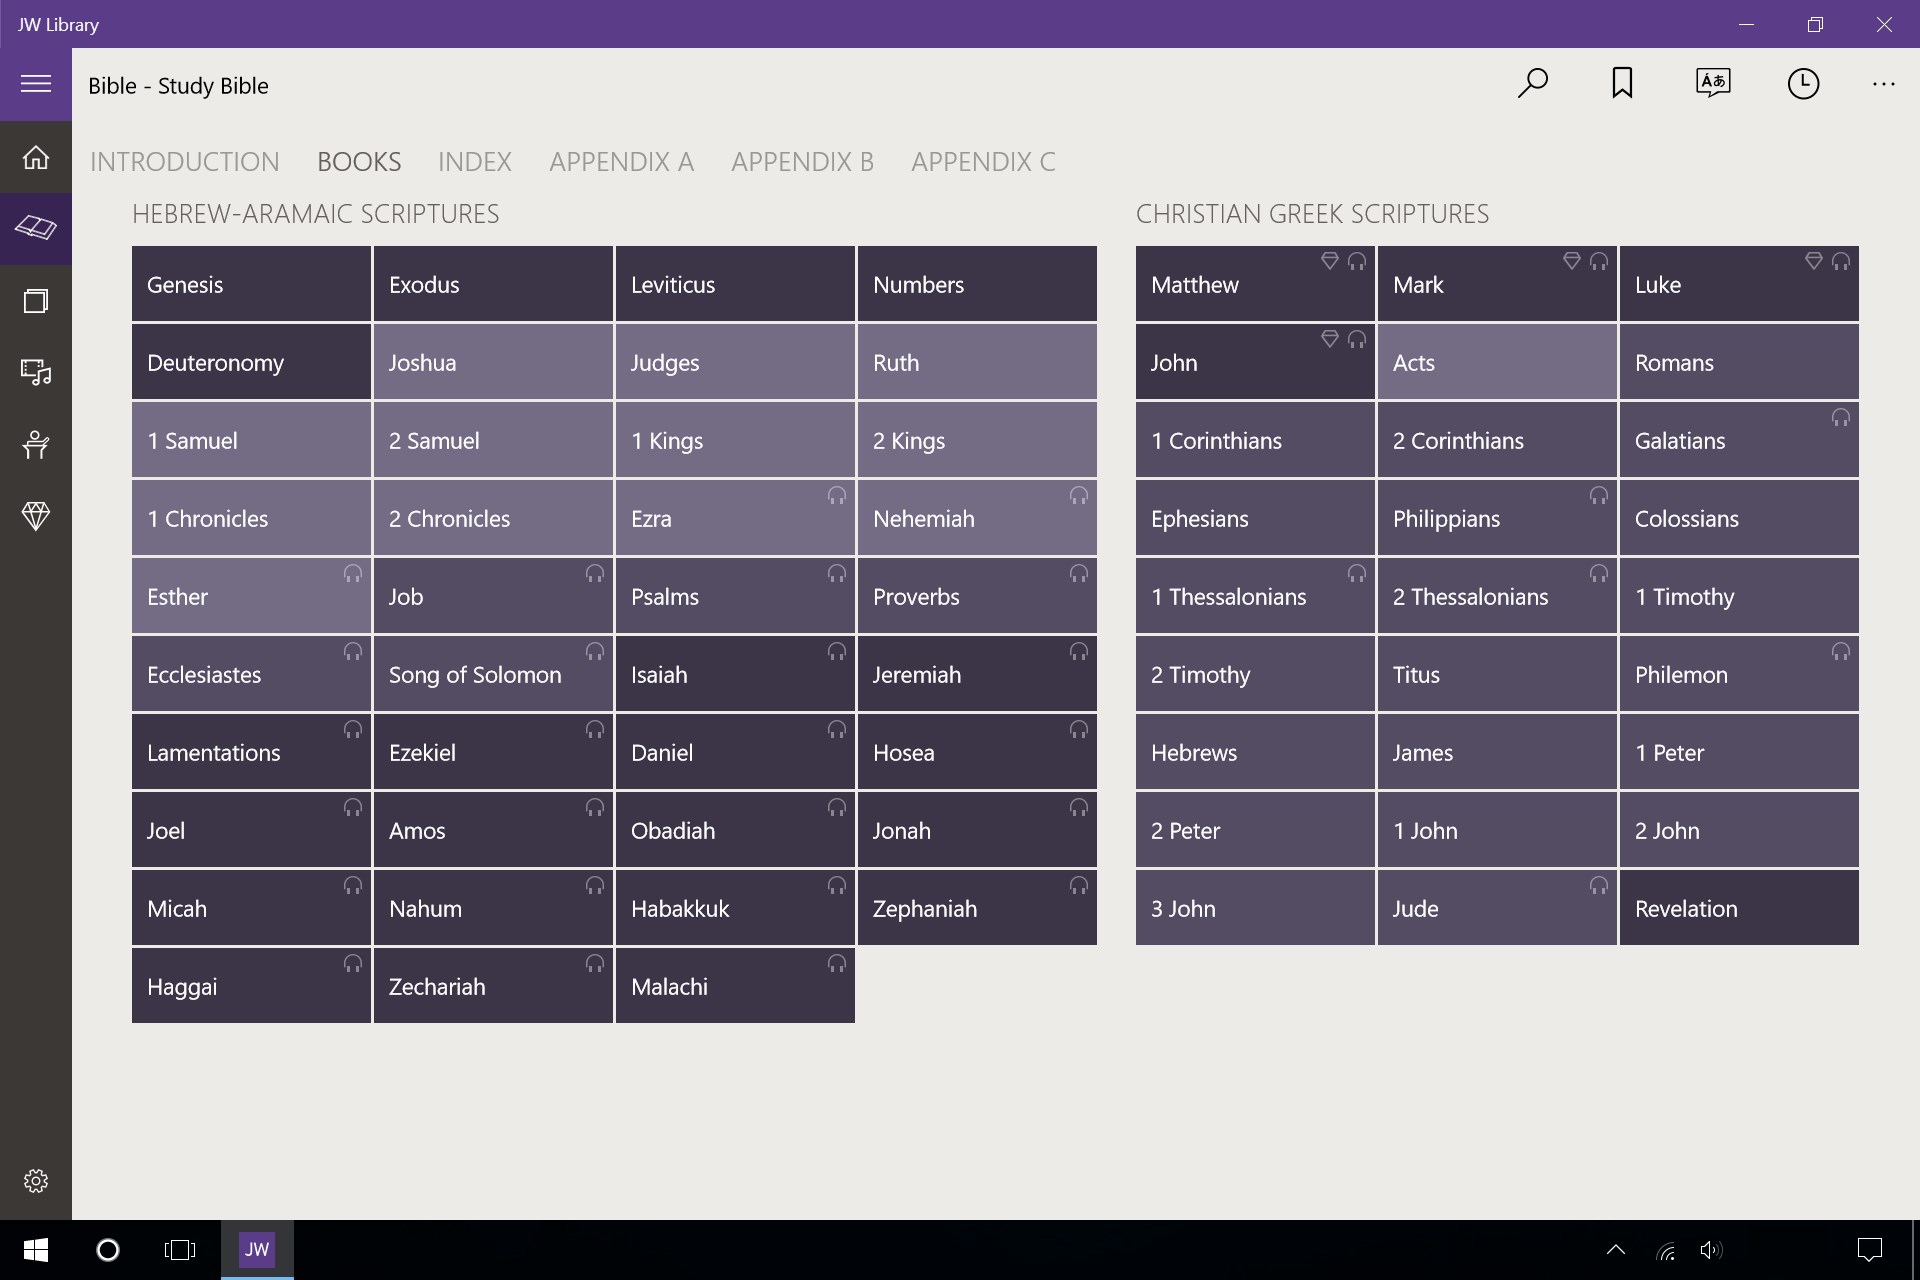This screenshot has height=1280, width=1920.
Task: Open Publications icon in sidebar
Action: (36, 301)
